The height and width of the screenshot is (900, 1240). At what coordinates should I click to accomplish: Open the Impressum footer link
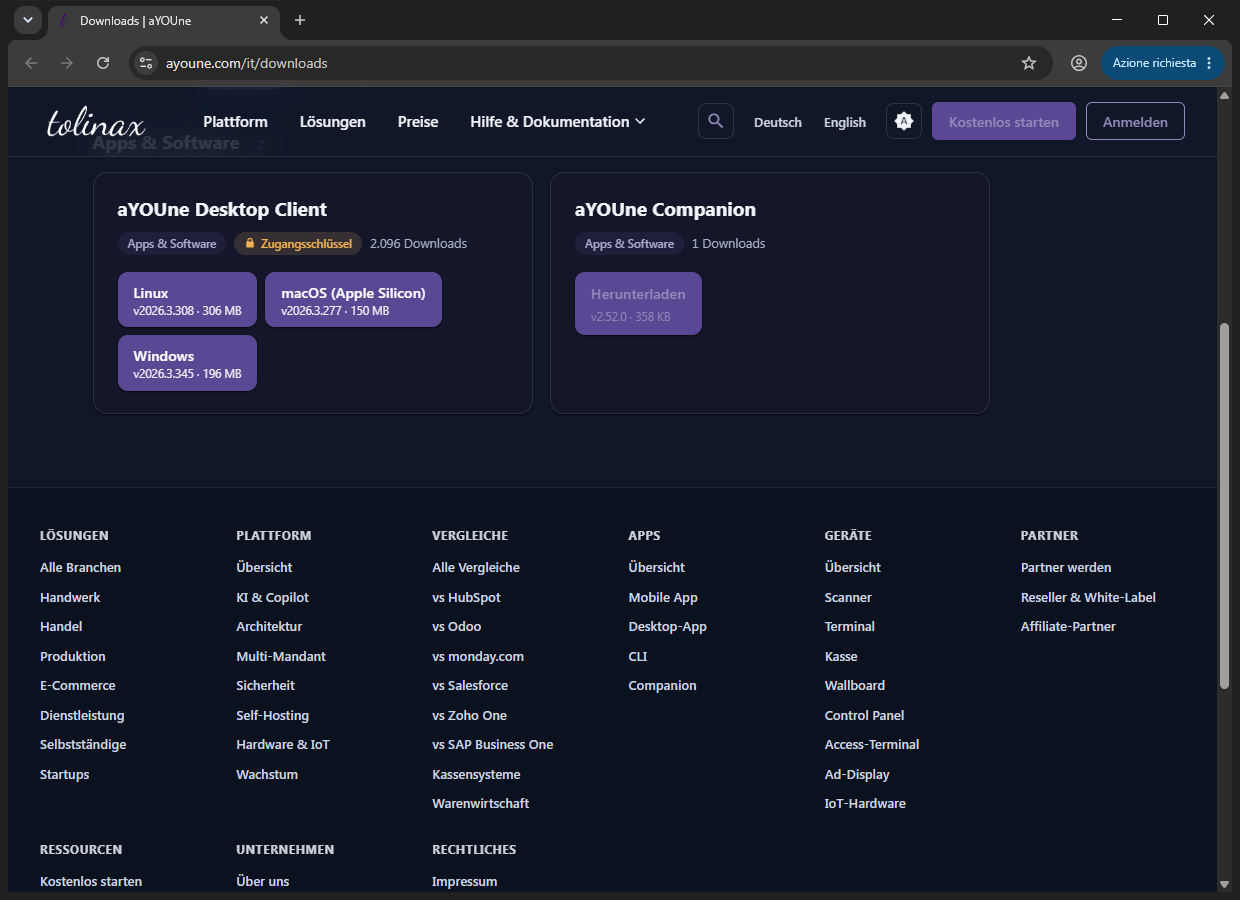point(464,881)
